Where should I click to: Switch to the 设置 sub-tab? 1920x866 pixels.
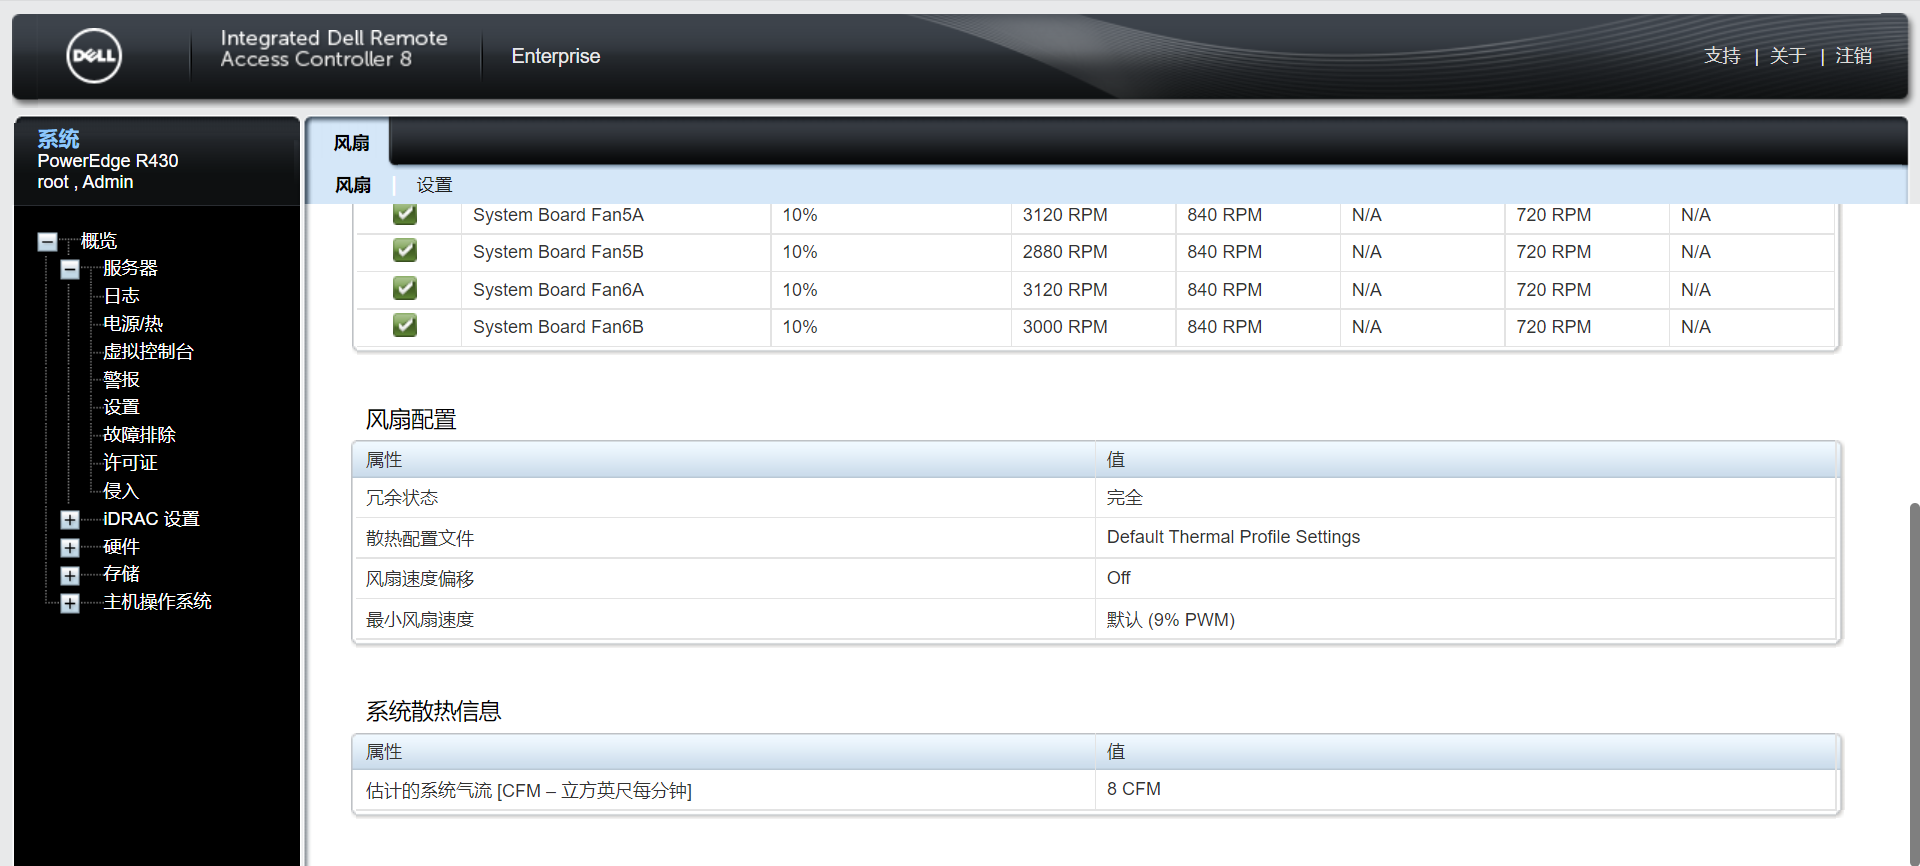pos(434,185)
